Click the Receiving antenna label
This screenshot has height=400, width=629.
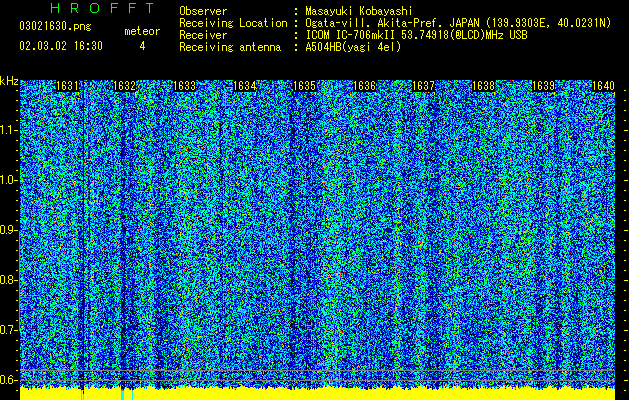[230, 47]
